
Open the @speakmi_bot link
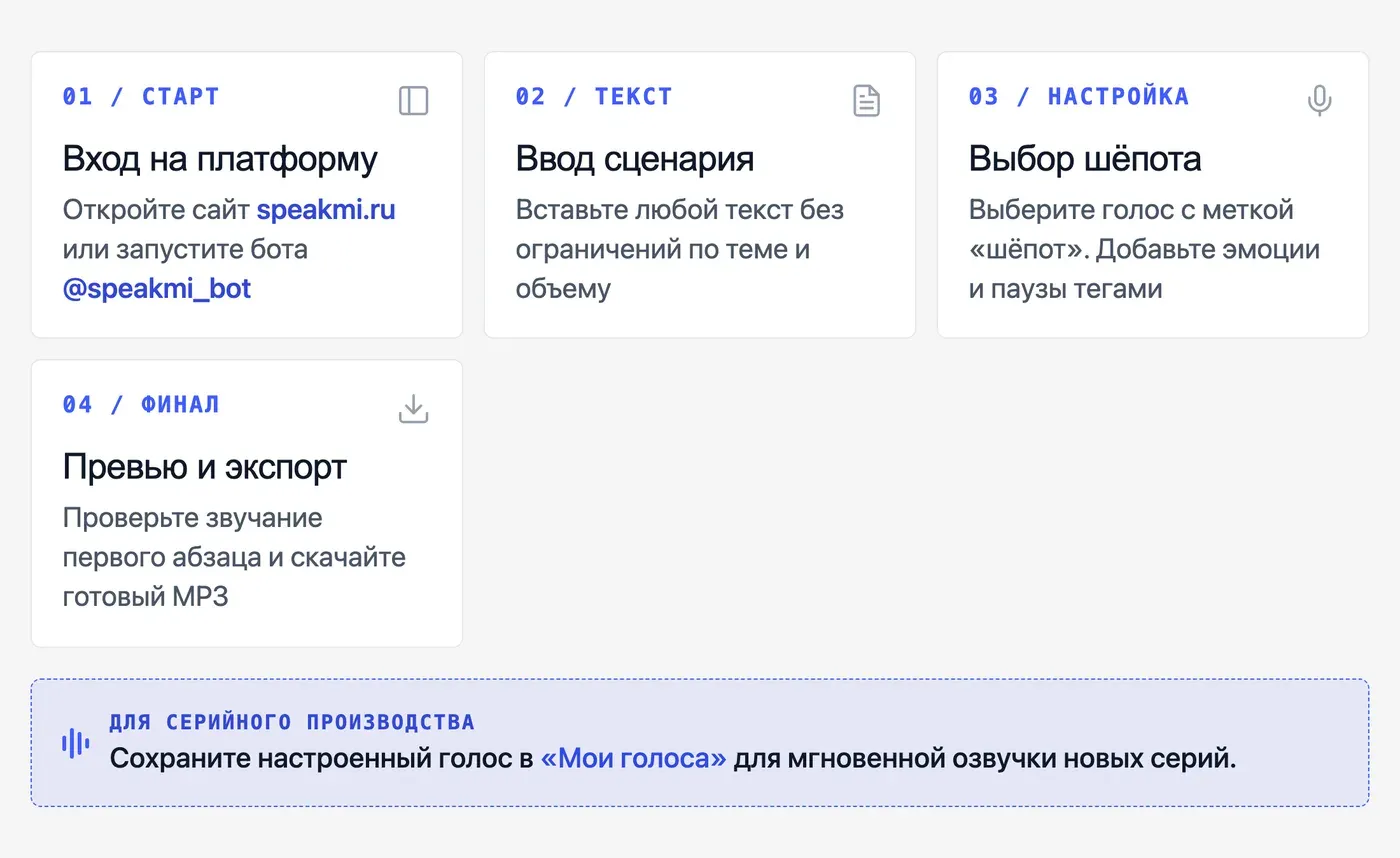(157, 289)
